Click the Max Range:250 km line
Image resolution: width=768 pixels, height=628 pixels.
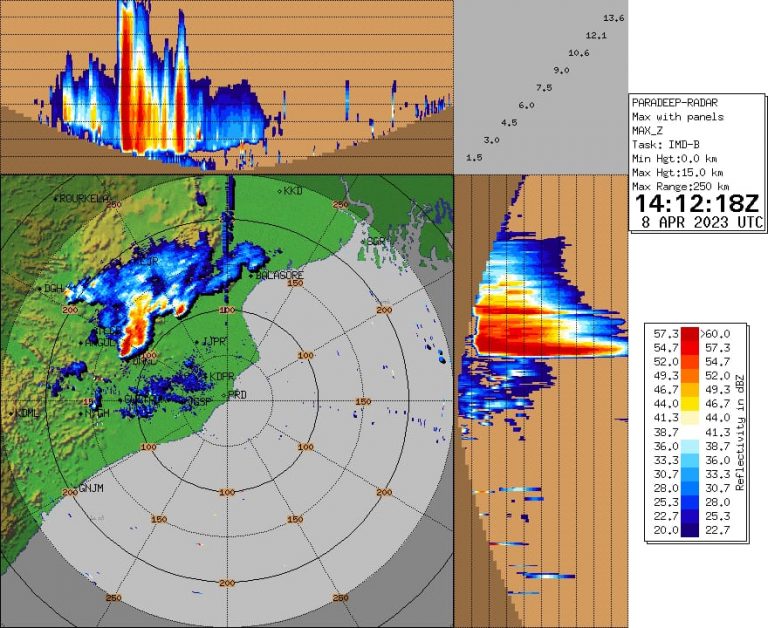[681, 187]
